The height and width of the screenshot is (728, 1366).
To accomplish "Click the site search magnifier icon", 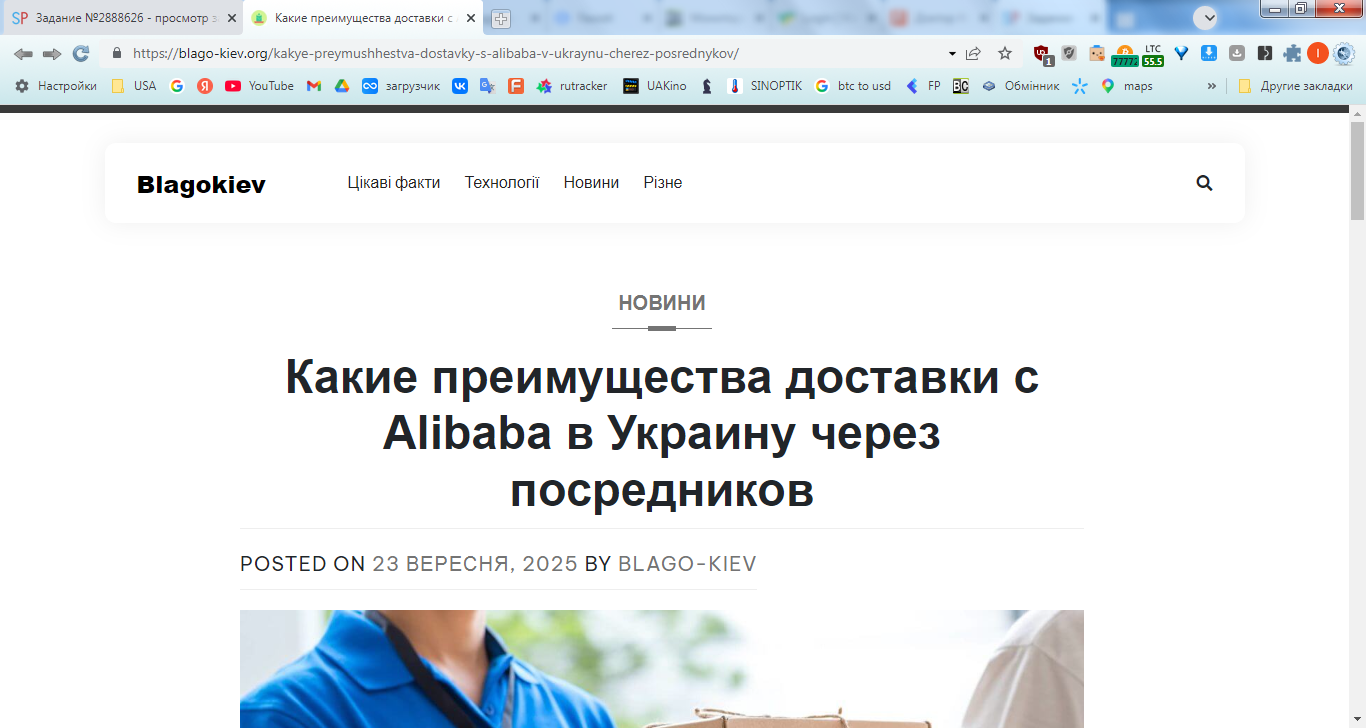I will click(1204, 183).
